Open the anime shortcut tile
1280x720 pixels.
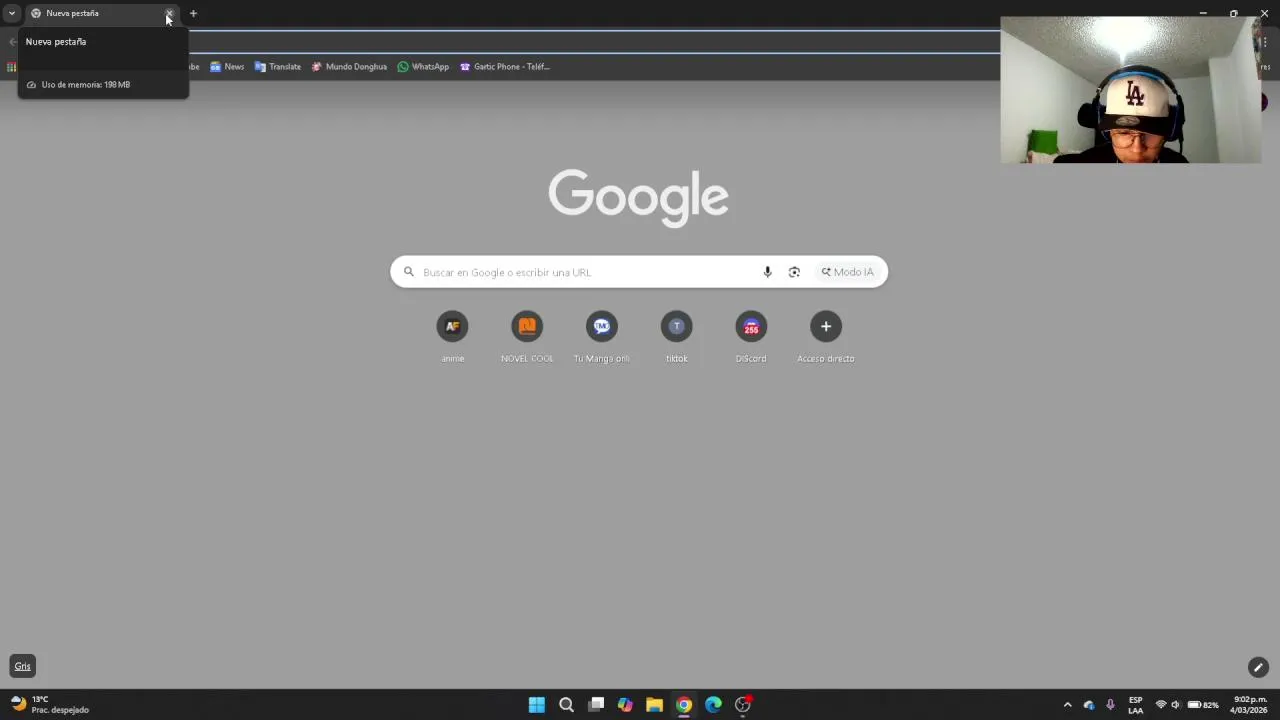452,337
